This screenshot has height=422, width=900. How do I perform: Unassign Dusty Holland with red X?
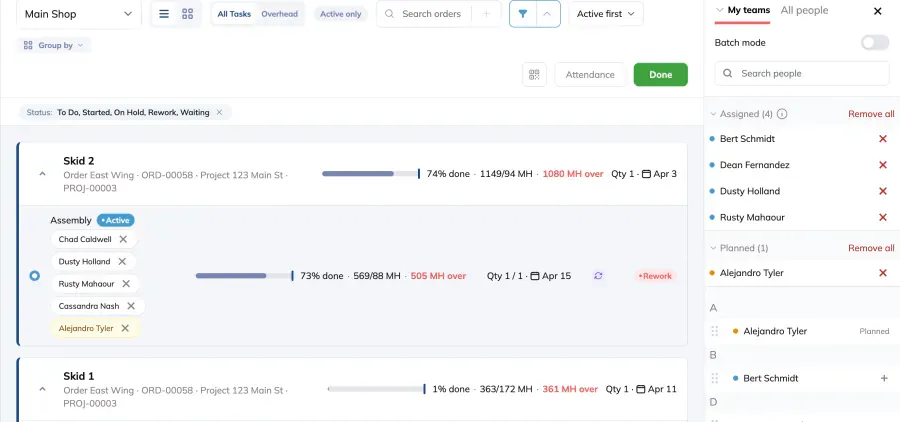(883, 191)
